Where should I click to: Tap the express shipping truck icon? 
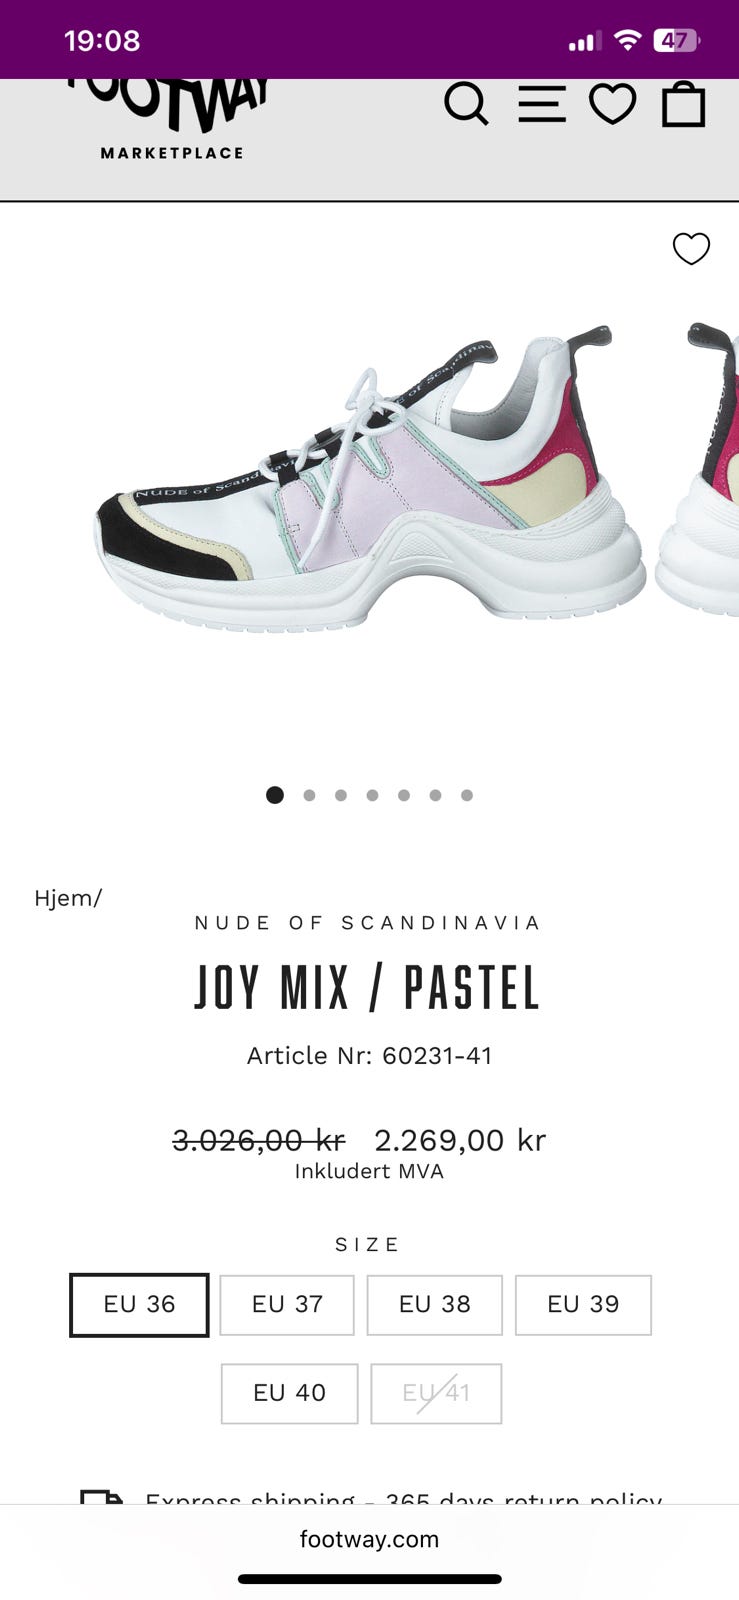click(102, 1497)
